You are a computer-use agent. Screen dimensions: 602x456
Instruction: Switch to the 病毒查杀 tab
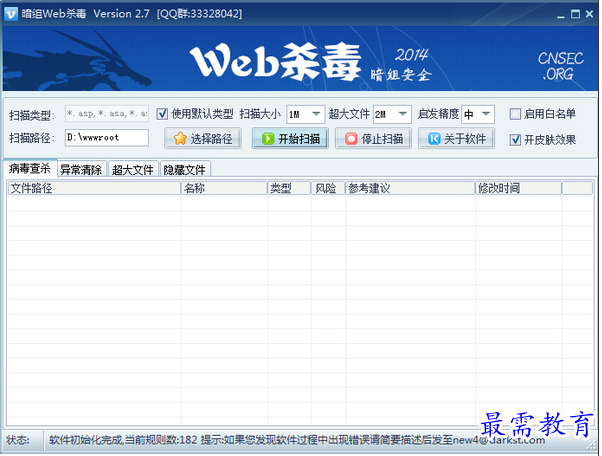(x=30, y=169)
